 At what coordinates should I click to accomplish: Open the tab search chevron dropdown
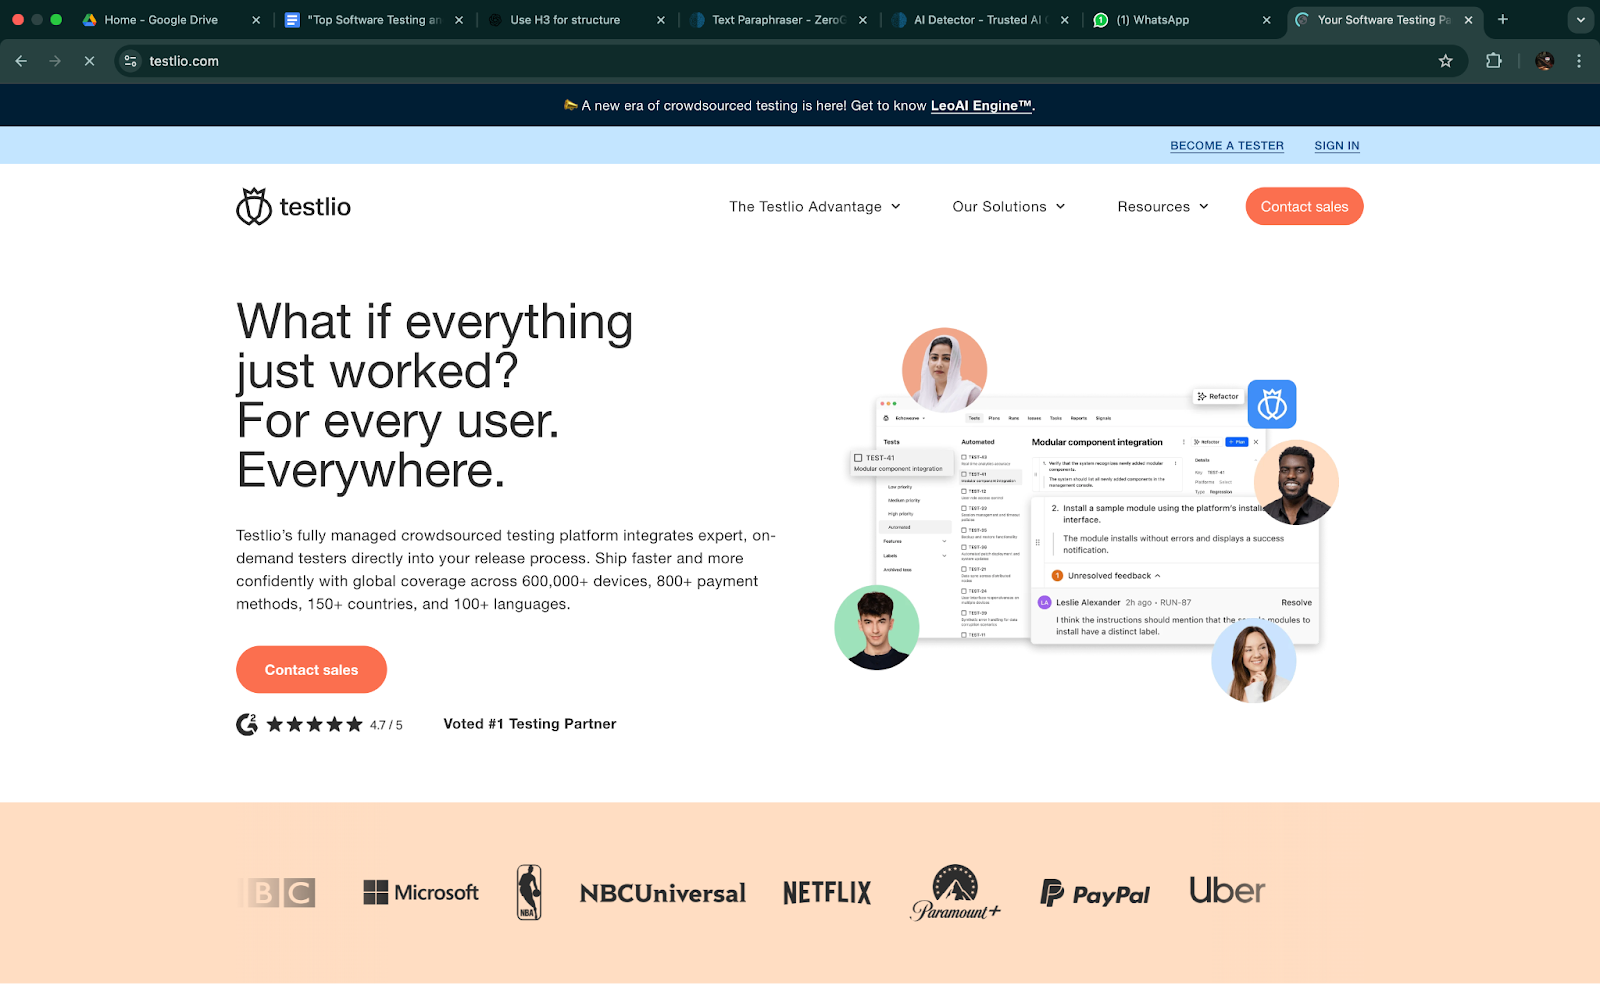pyautogui.click(x=1580, y=20)
